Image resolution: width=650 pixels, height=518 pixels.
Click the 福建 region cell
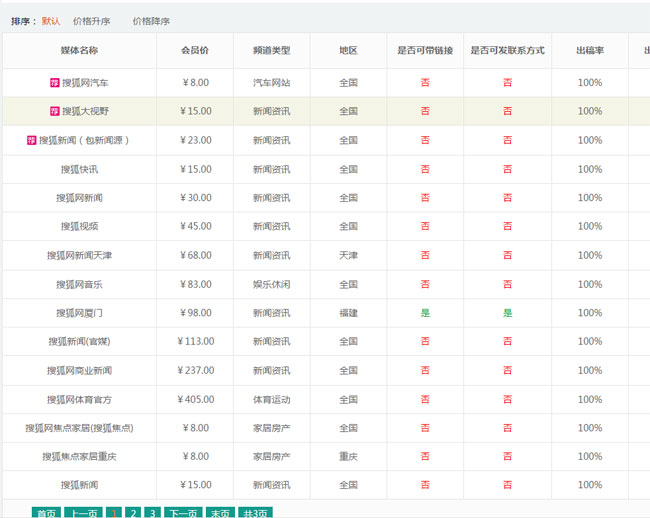(348, 313)
